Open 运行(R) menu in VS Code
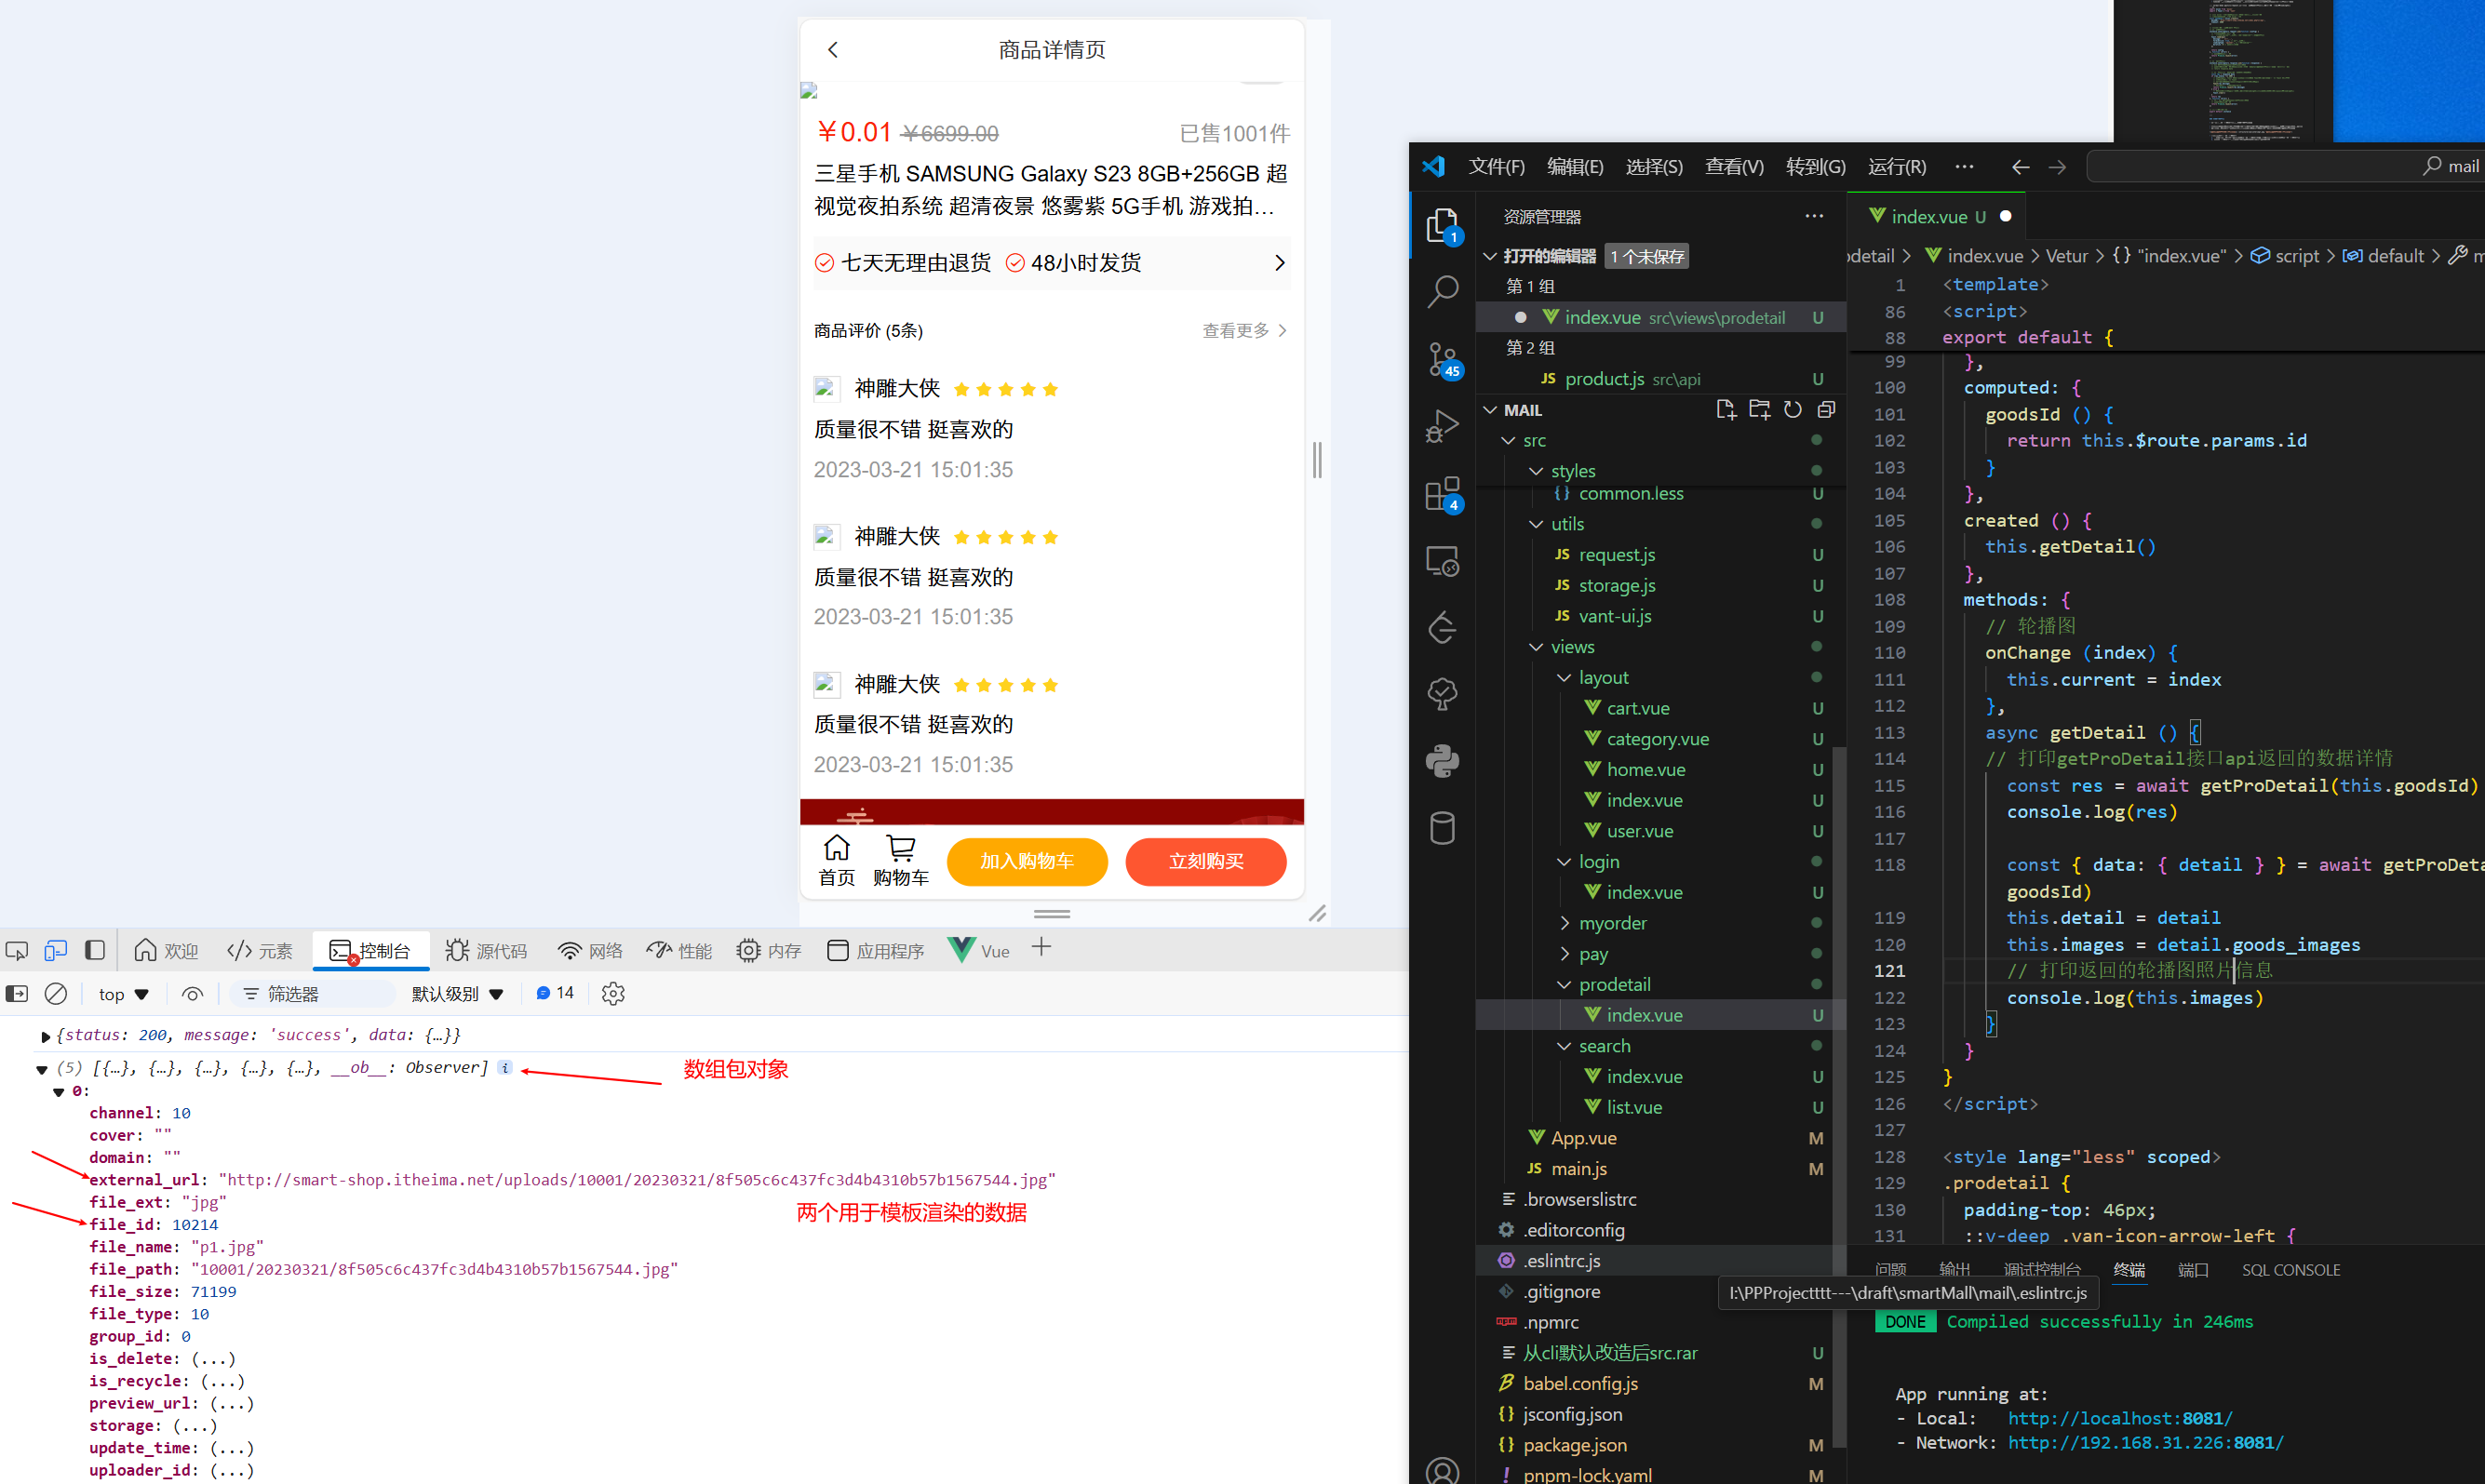This screenshot has height=1484, width=2485. (x=1897, y=167)
